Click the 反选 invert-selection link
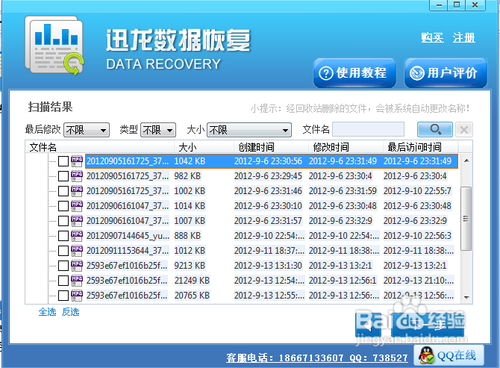The width and height of the screenshot is (500, 368). [70, 312]
